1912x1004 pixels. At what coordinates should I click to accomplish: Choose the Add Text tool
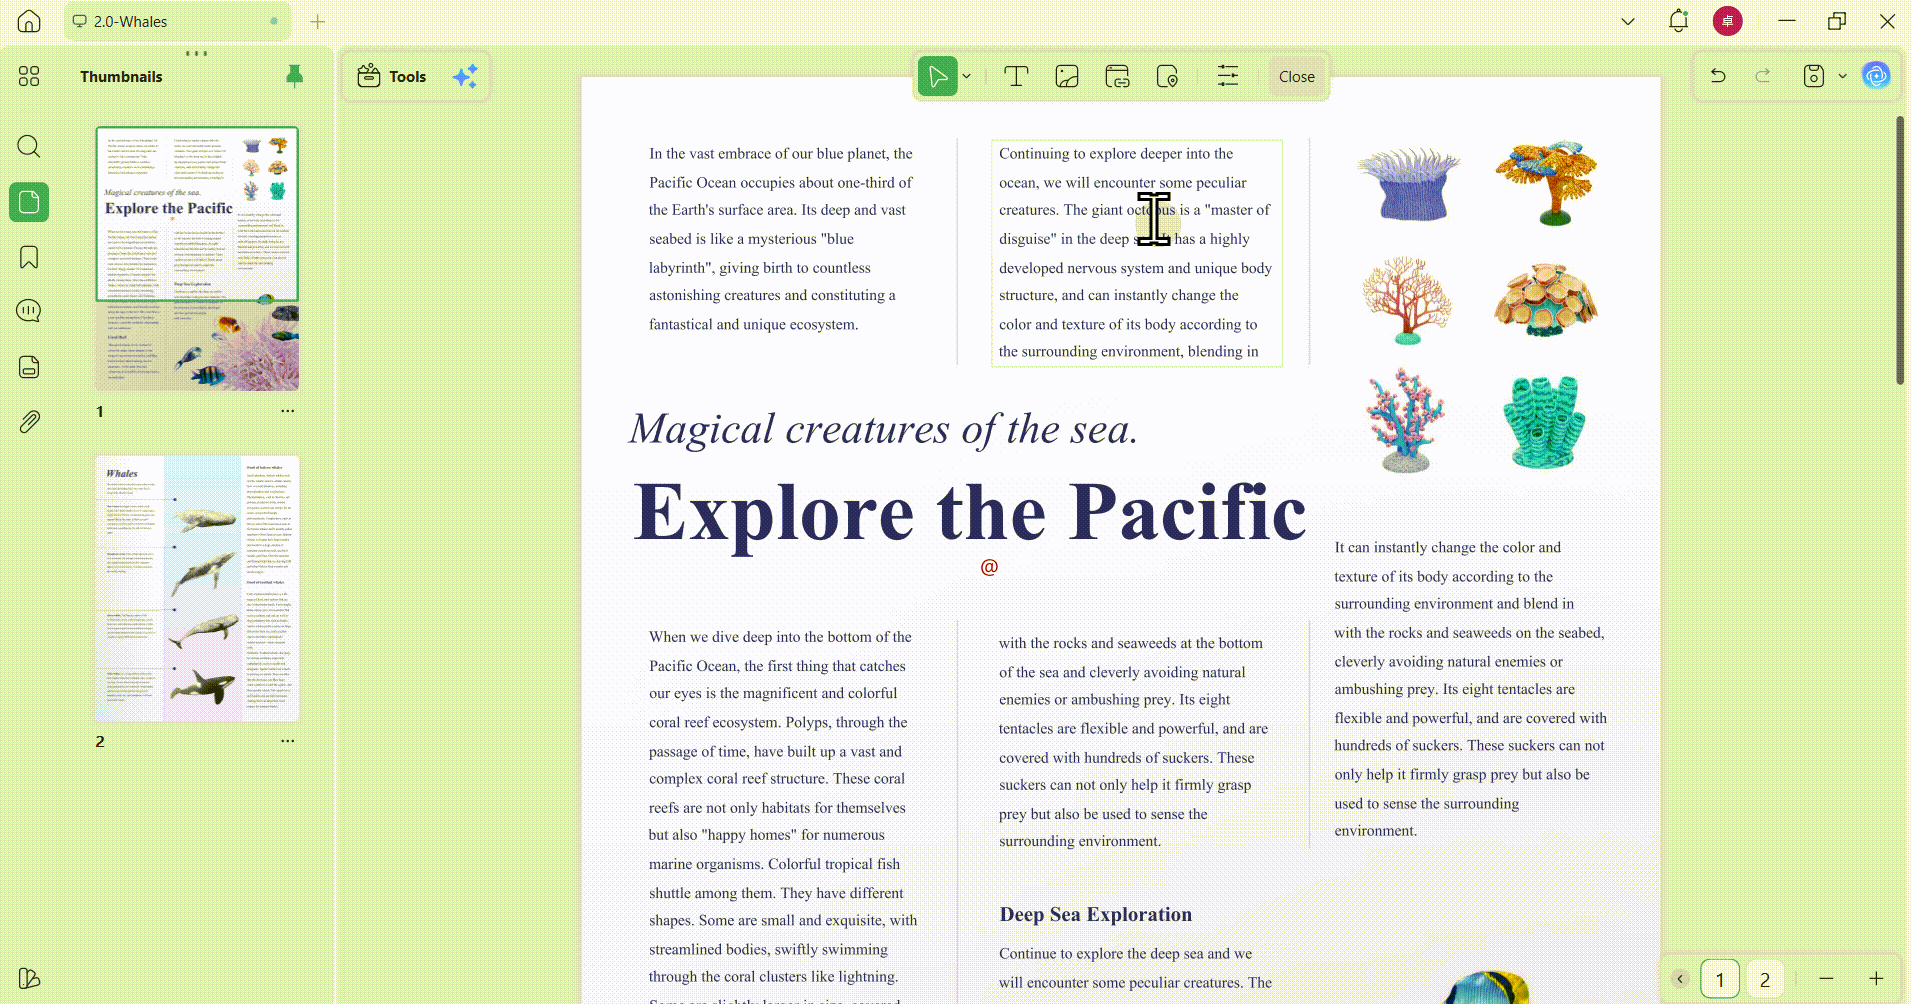coord(1016,76)
